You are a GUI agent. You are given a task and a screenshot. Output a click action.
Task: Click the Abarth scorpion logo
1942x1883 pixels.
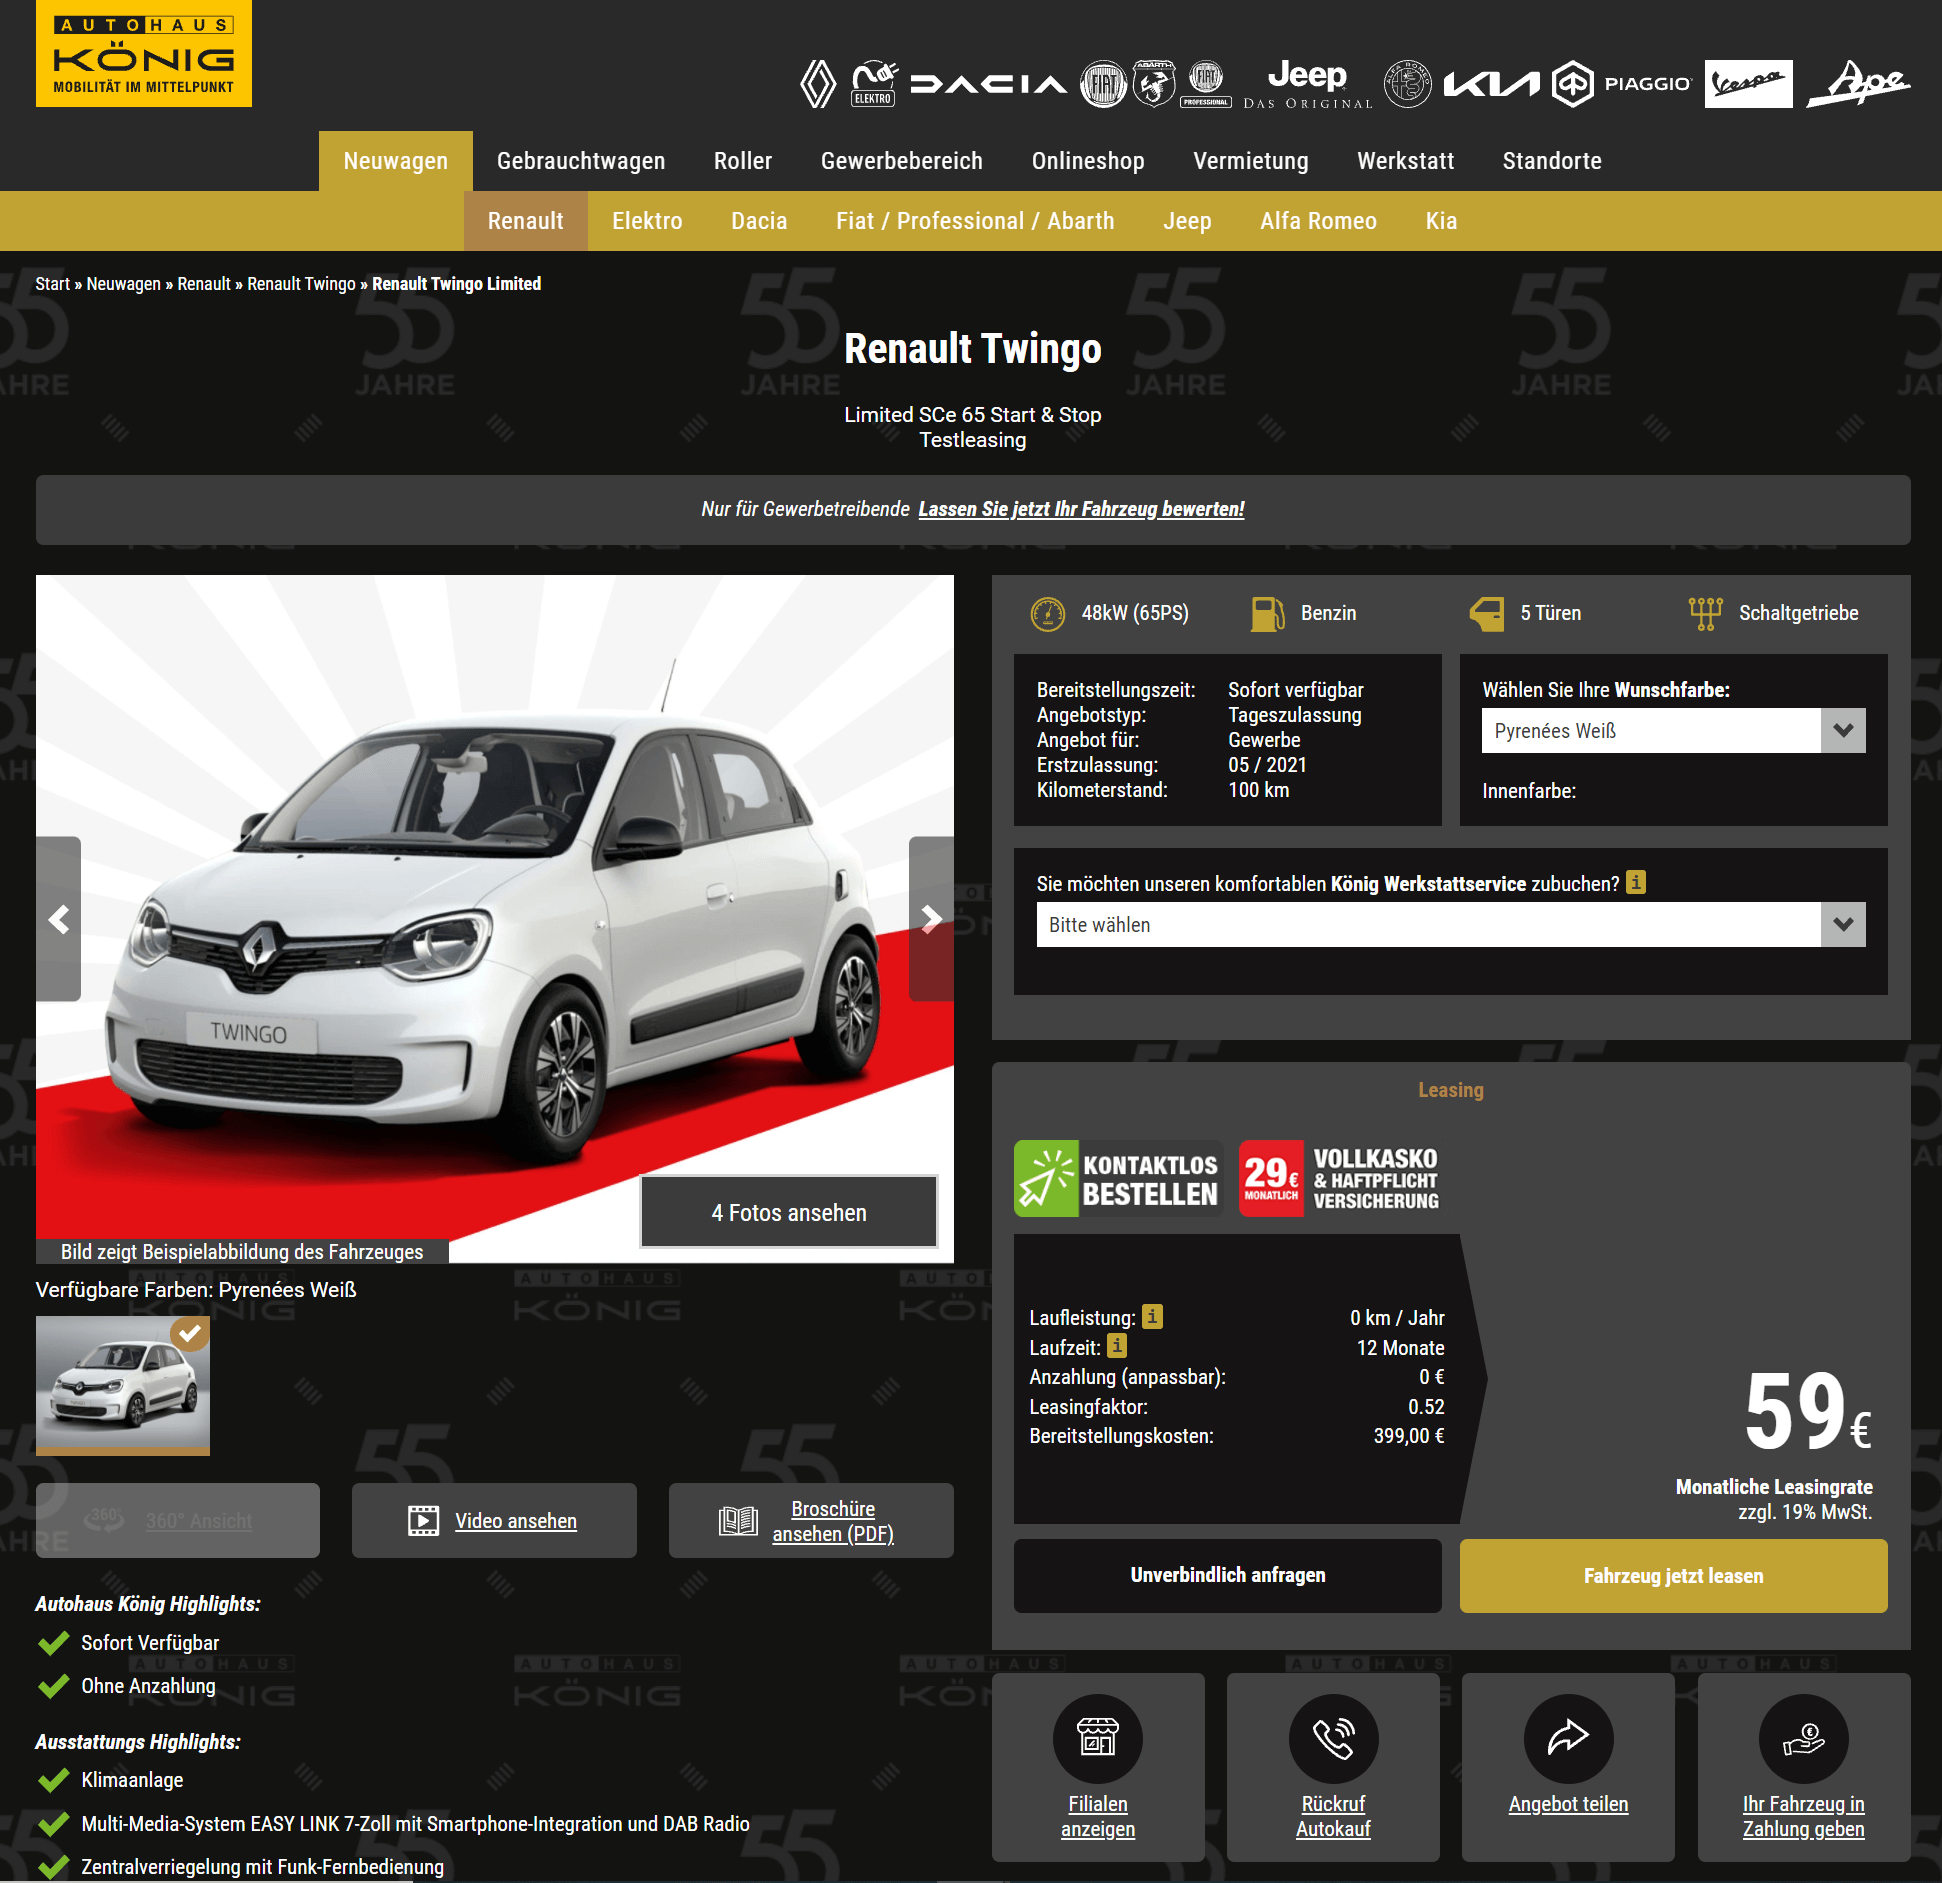pos(1154,84)
